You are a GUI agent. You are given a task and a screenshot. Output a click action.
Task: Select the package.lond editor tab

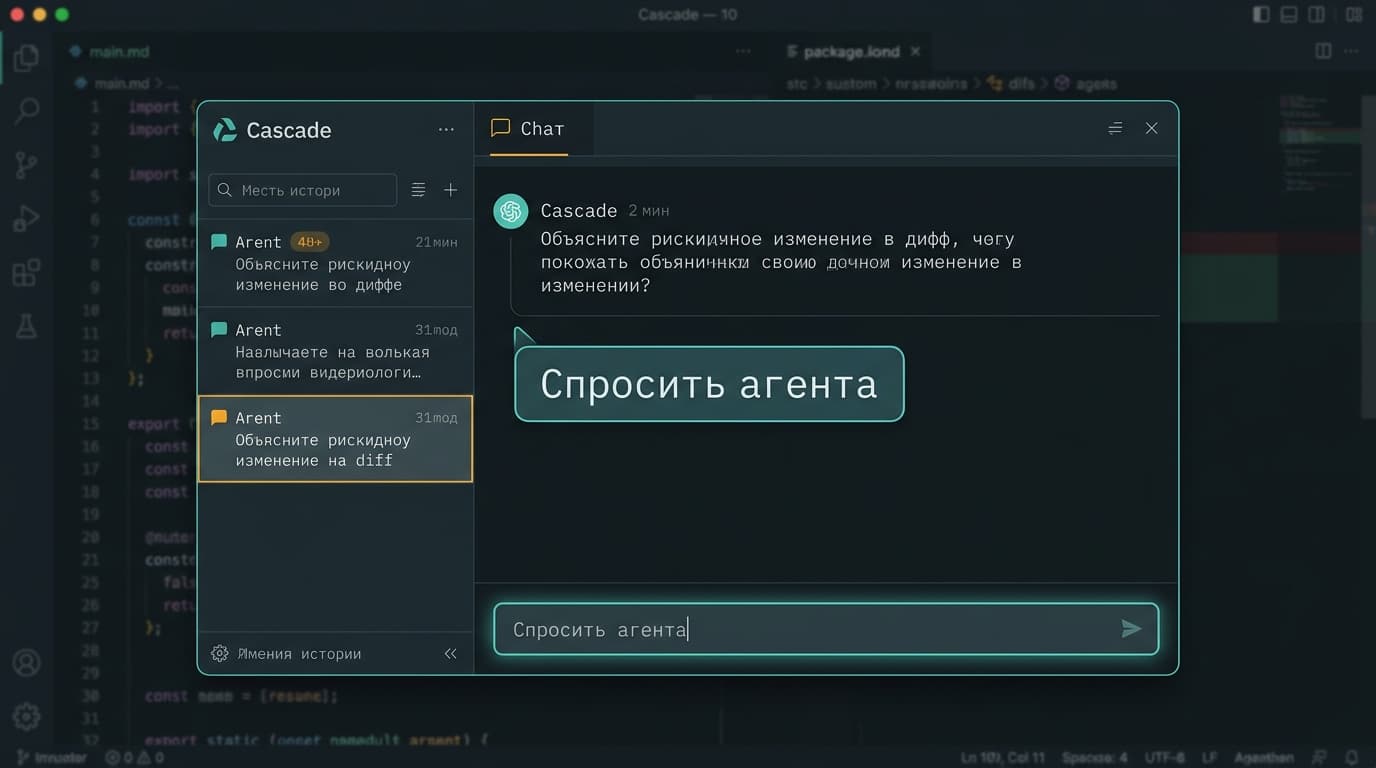coord(852,51)
